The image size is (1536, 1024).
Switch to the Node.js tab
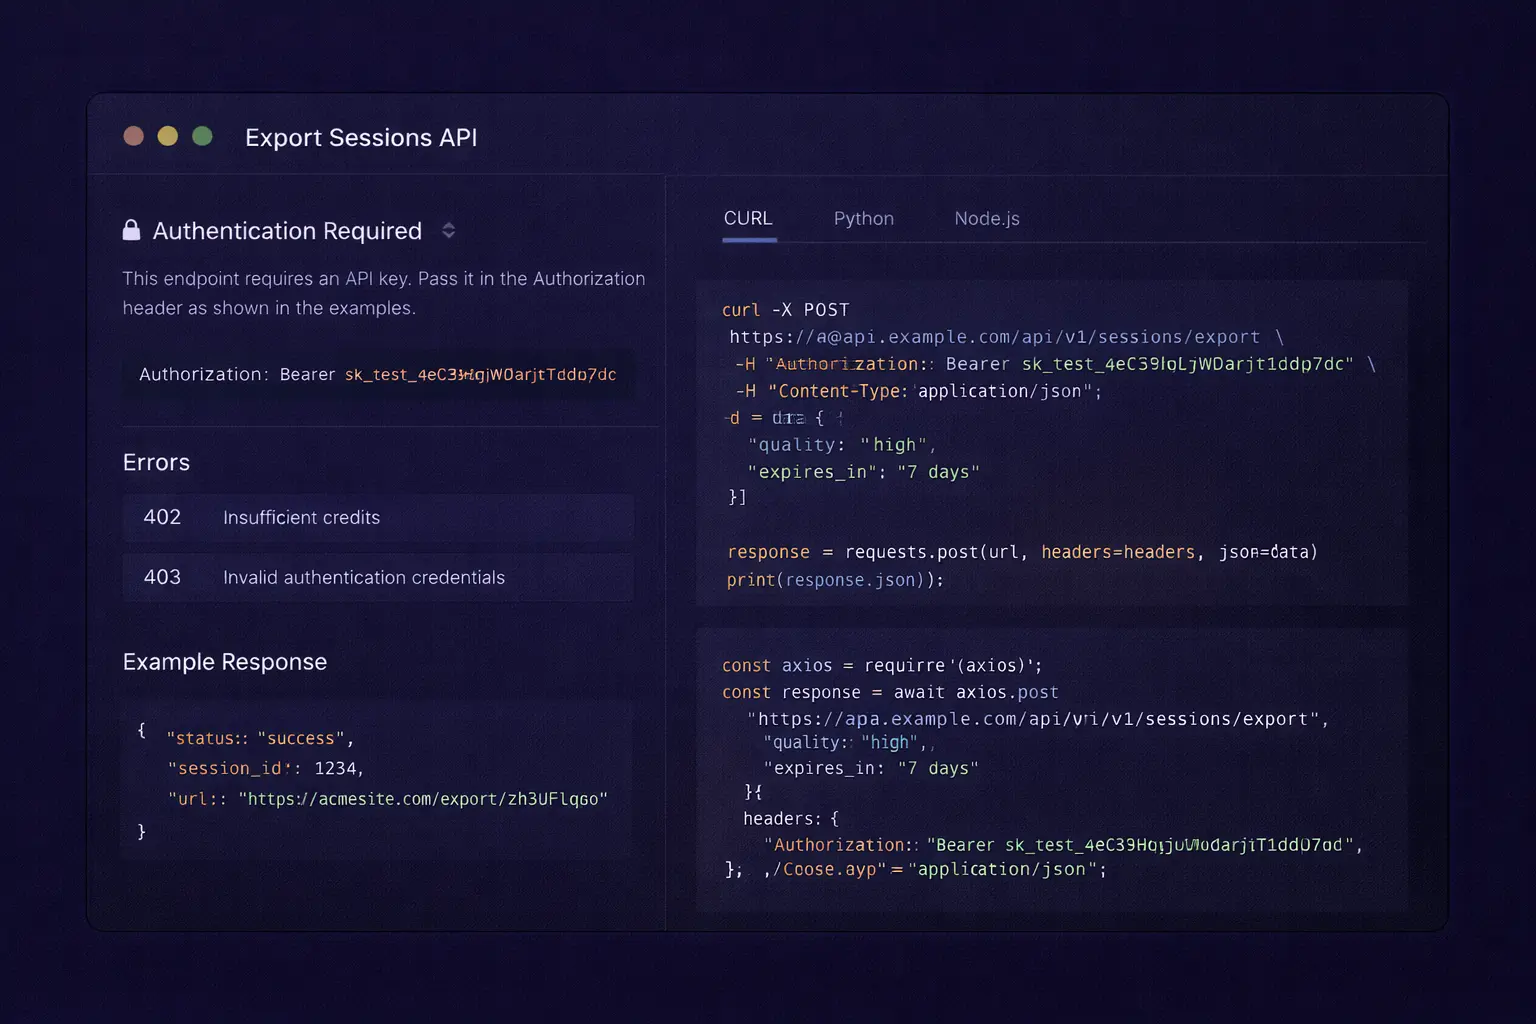(986, 218)
